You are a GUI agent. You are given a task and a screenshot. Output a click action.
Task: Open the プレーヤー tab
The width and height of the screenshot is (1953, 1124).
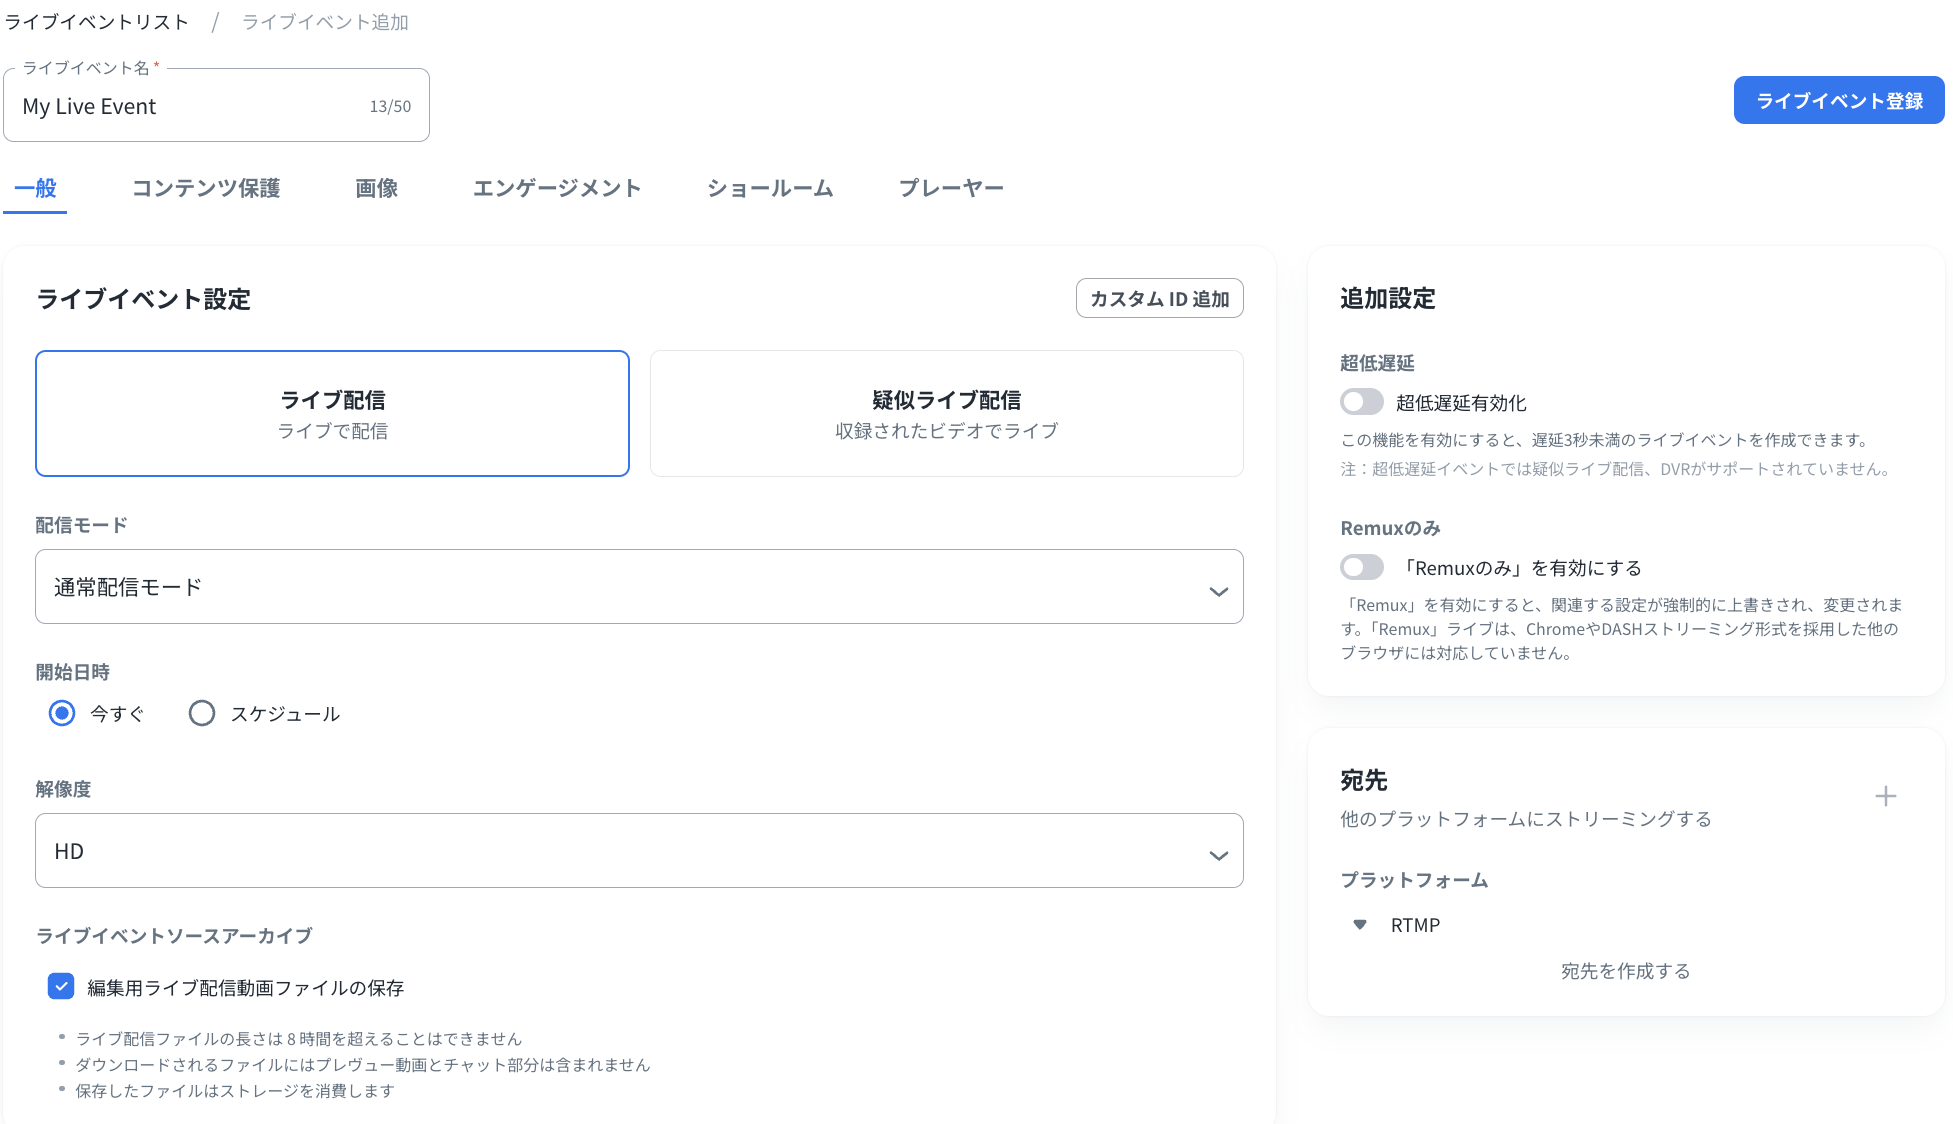pyautogui.click(x=951, y=188)
